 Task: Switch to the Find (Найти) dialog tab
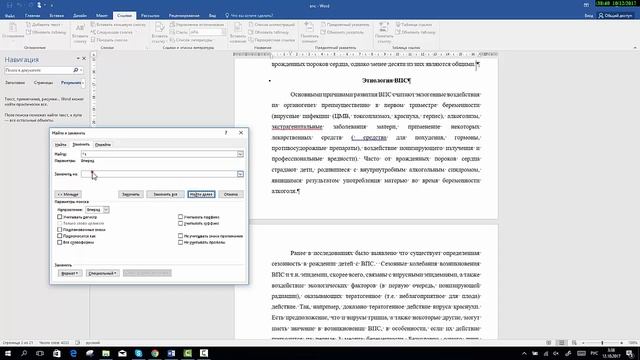pyautogui.click(x=60, y=144)
